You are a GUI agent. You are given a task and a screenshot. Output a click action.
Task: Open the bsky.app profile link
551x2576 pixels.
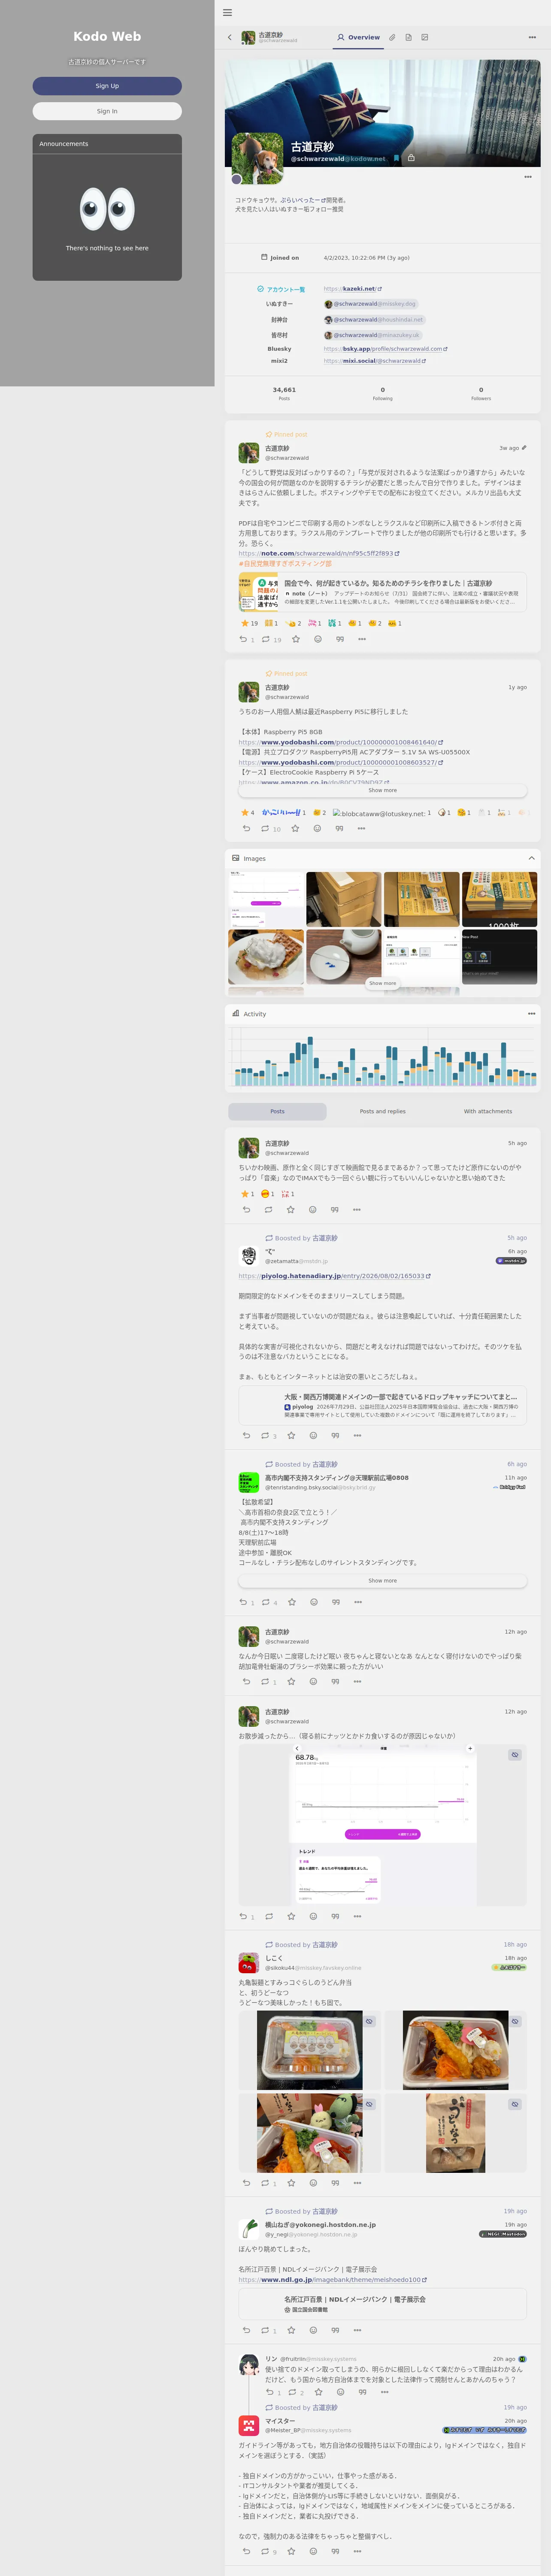385,349
